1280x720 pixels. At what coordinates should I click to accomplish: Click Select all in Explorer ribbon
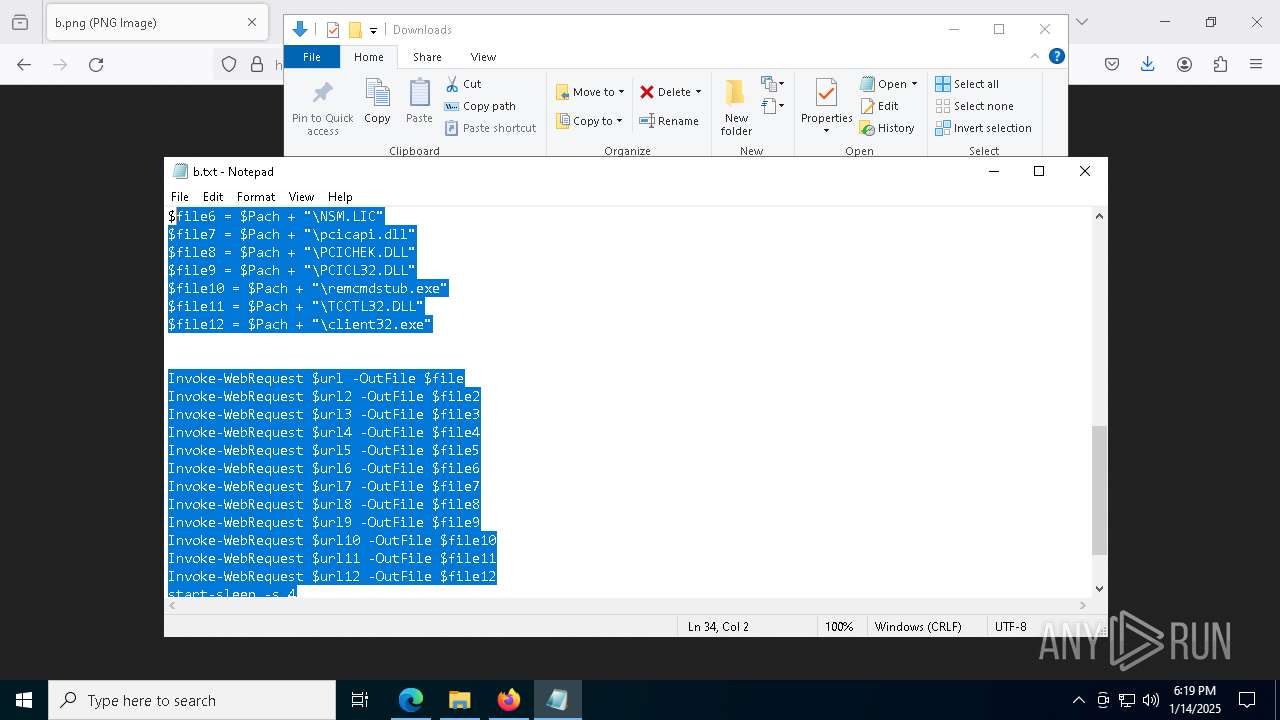tap(966, 84)
